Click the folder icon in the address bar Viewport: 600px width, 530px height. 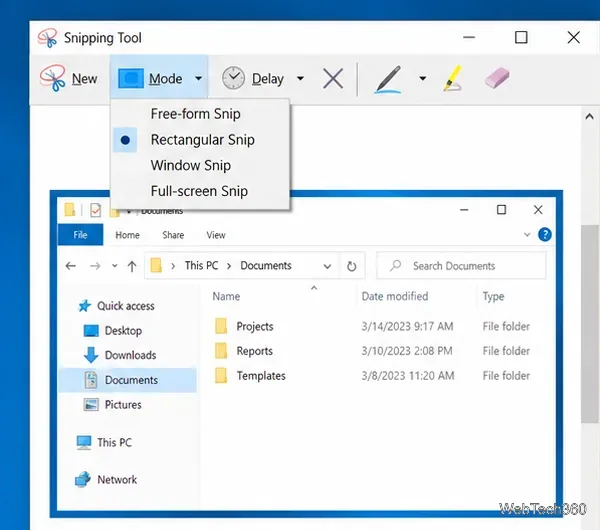pyautogui.click(x=156, y=265)
